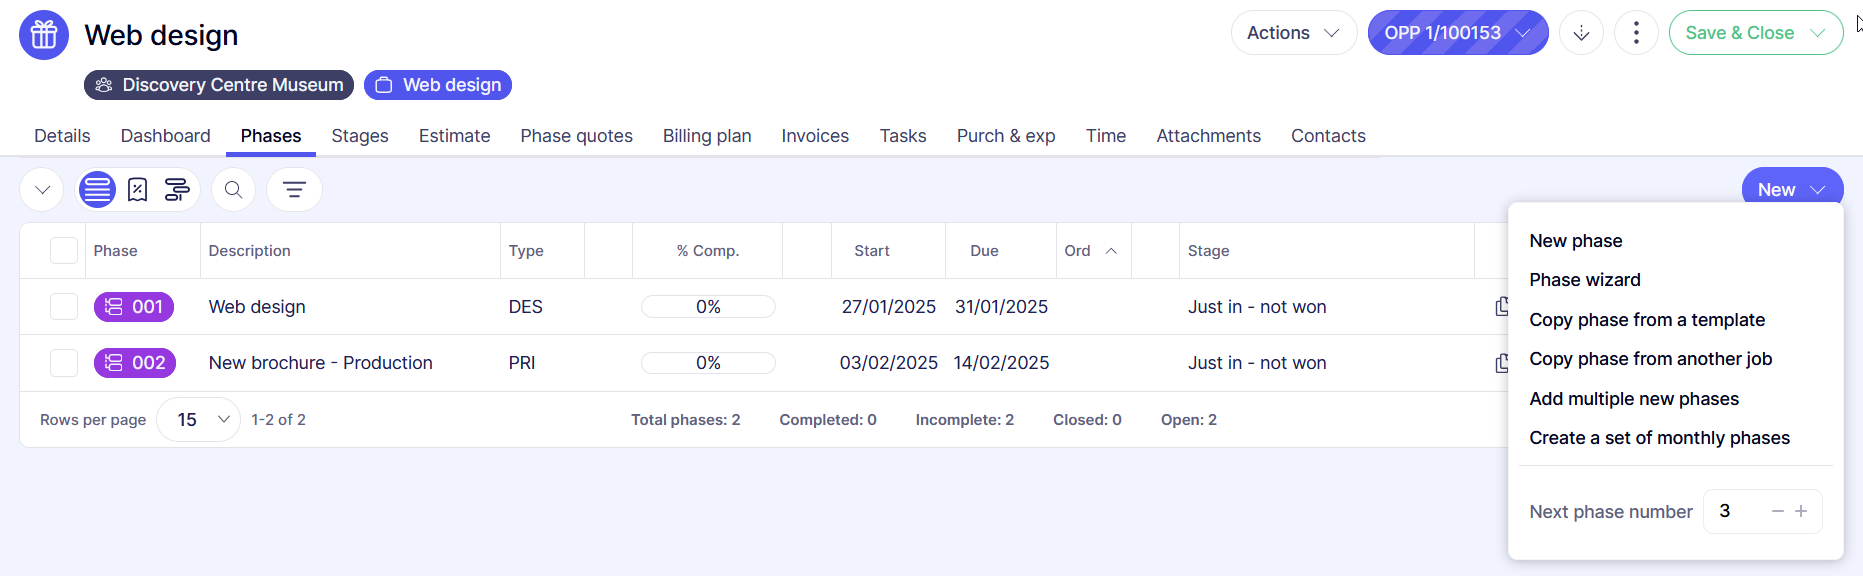Click the list view icon

click(x=97, y=190)
